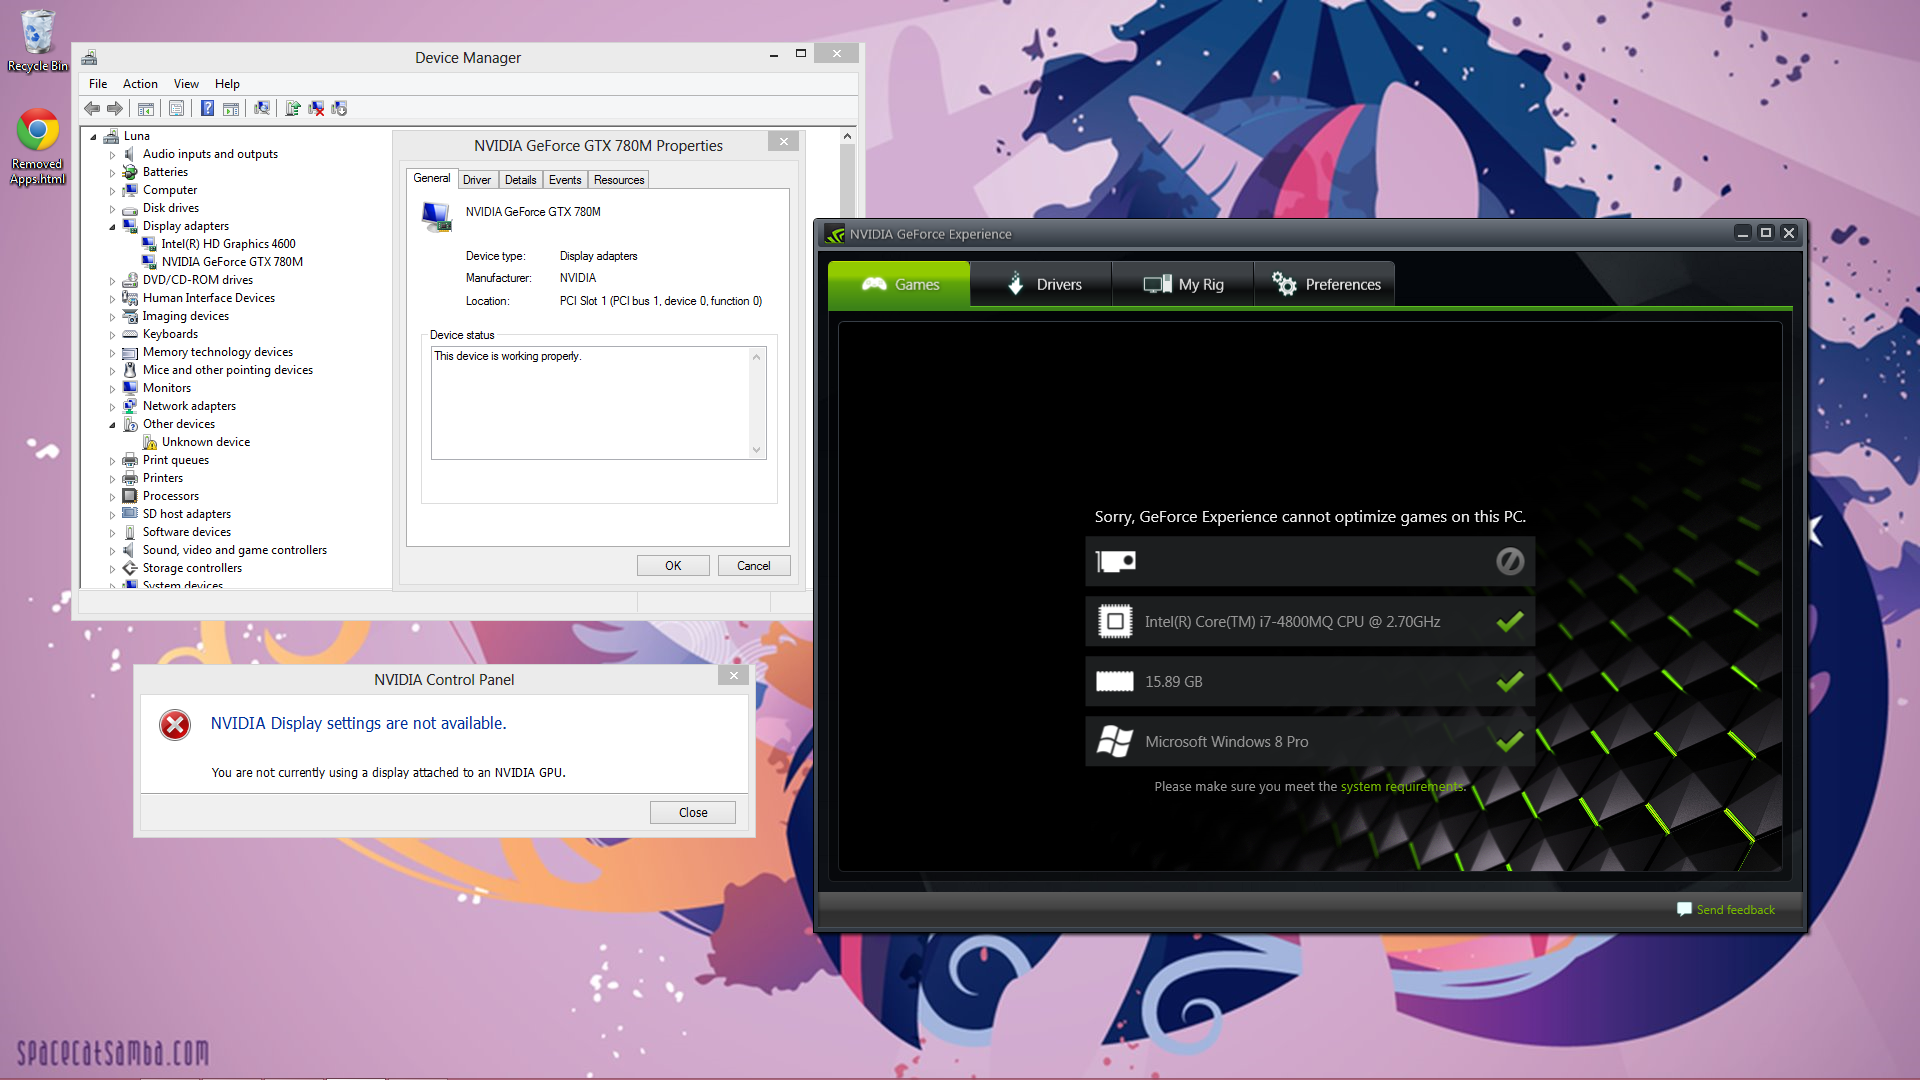Viewport: 1920px width, 1080px height.
Task: Open the system requirements link
Action: pos(1402,787)
